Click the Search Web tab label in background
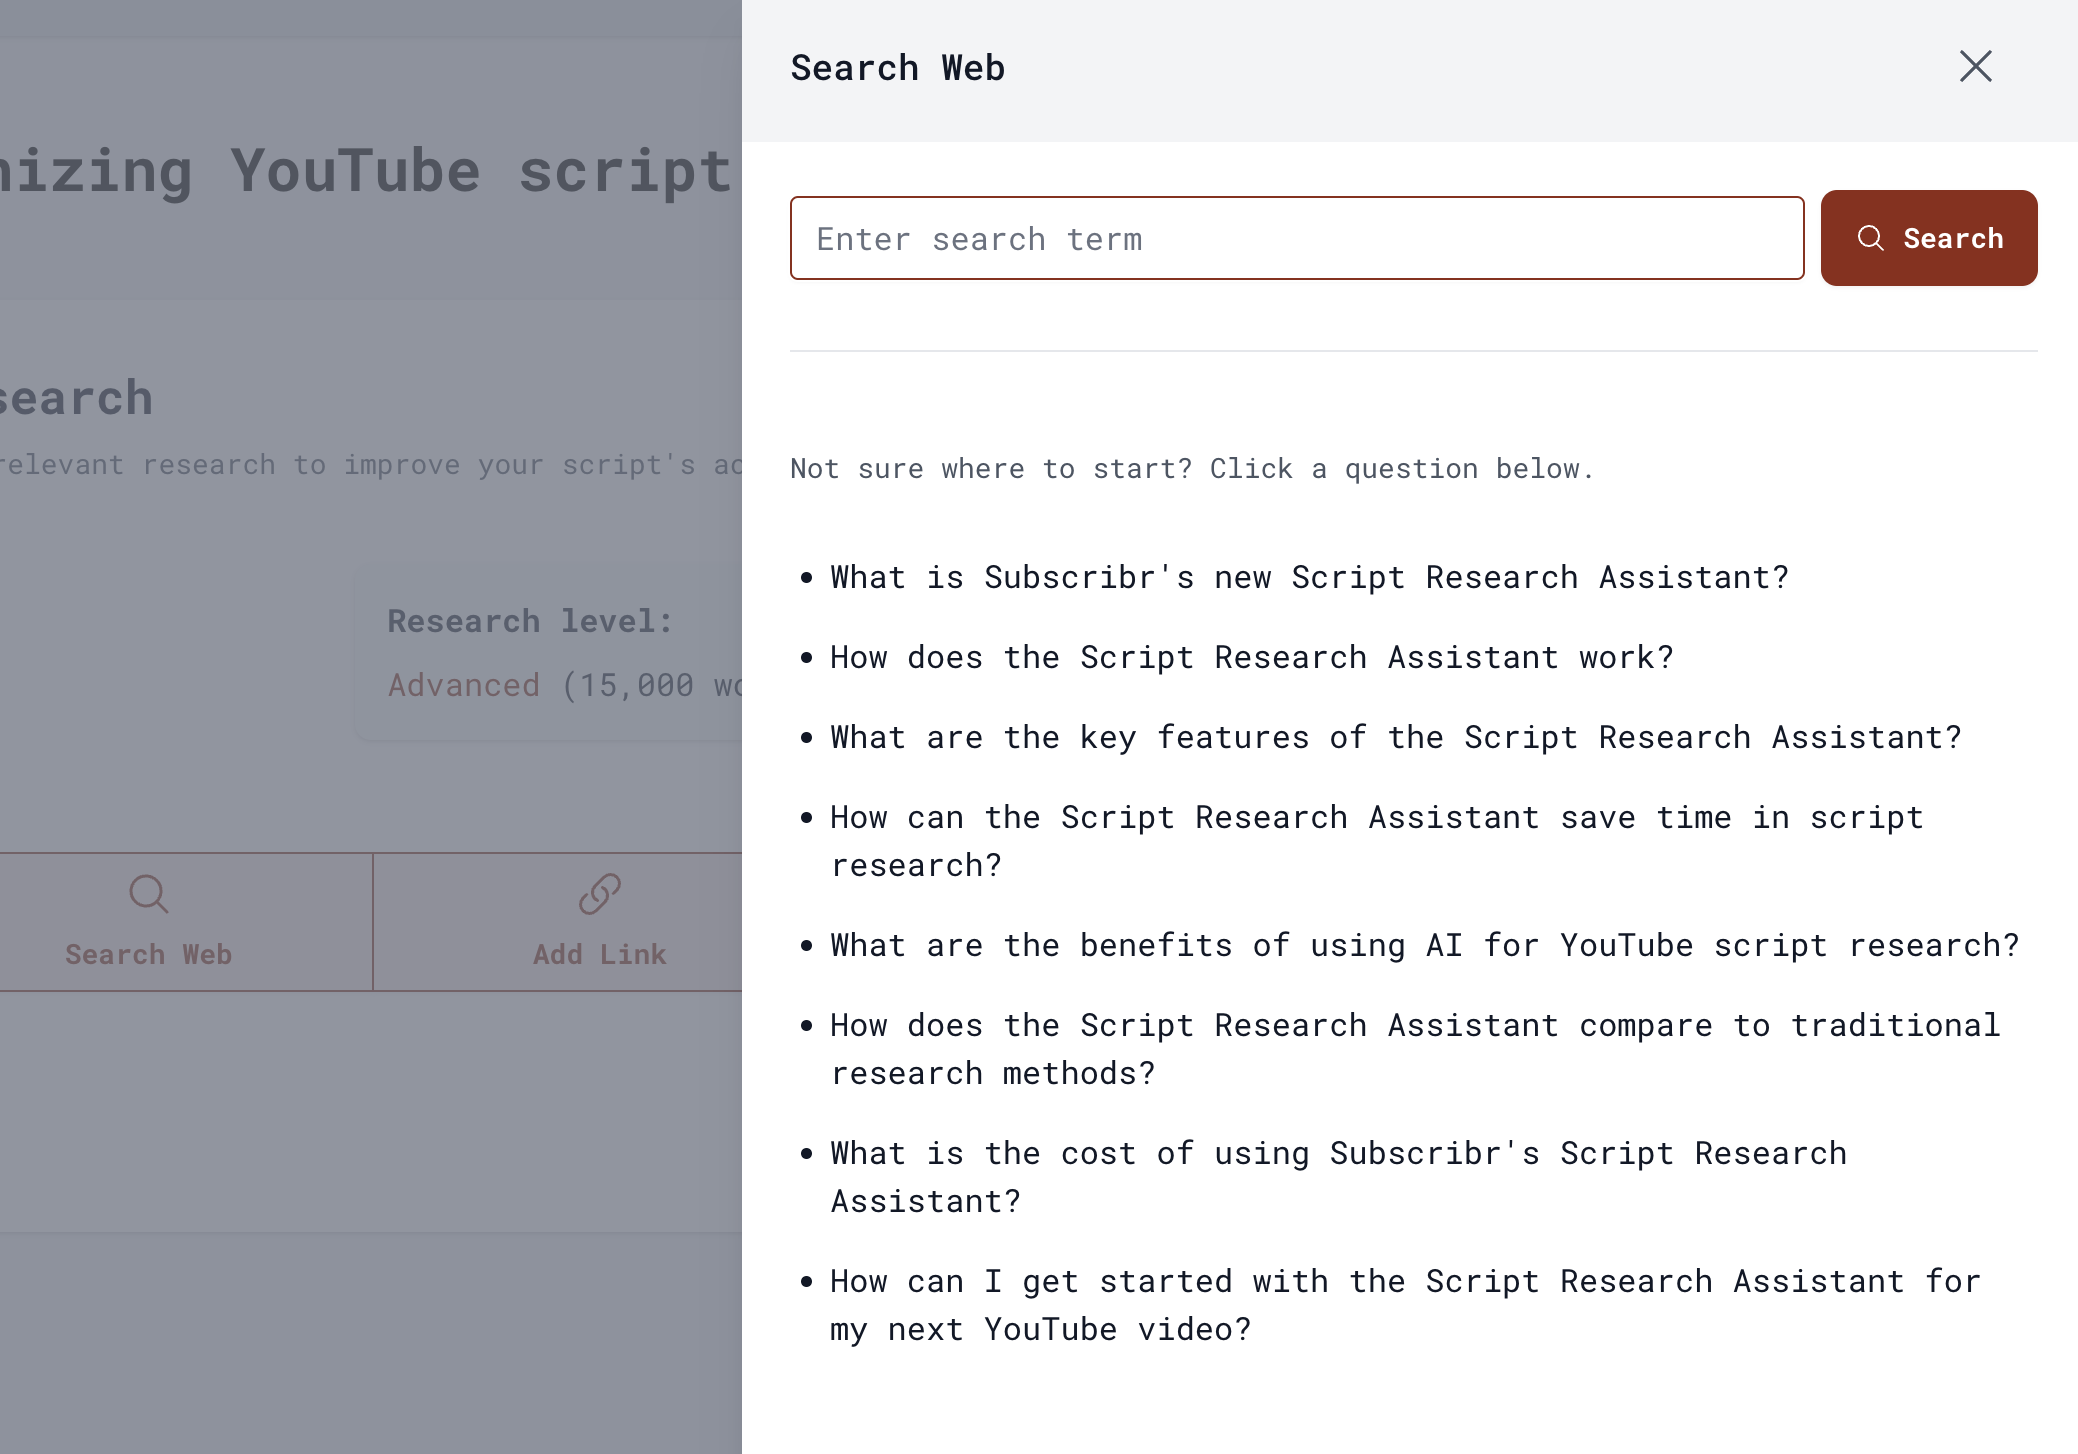Viewport: 2078px width, 1454px height. click(148, 955)
